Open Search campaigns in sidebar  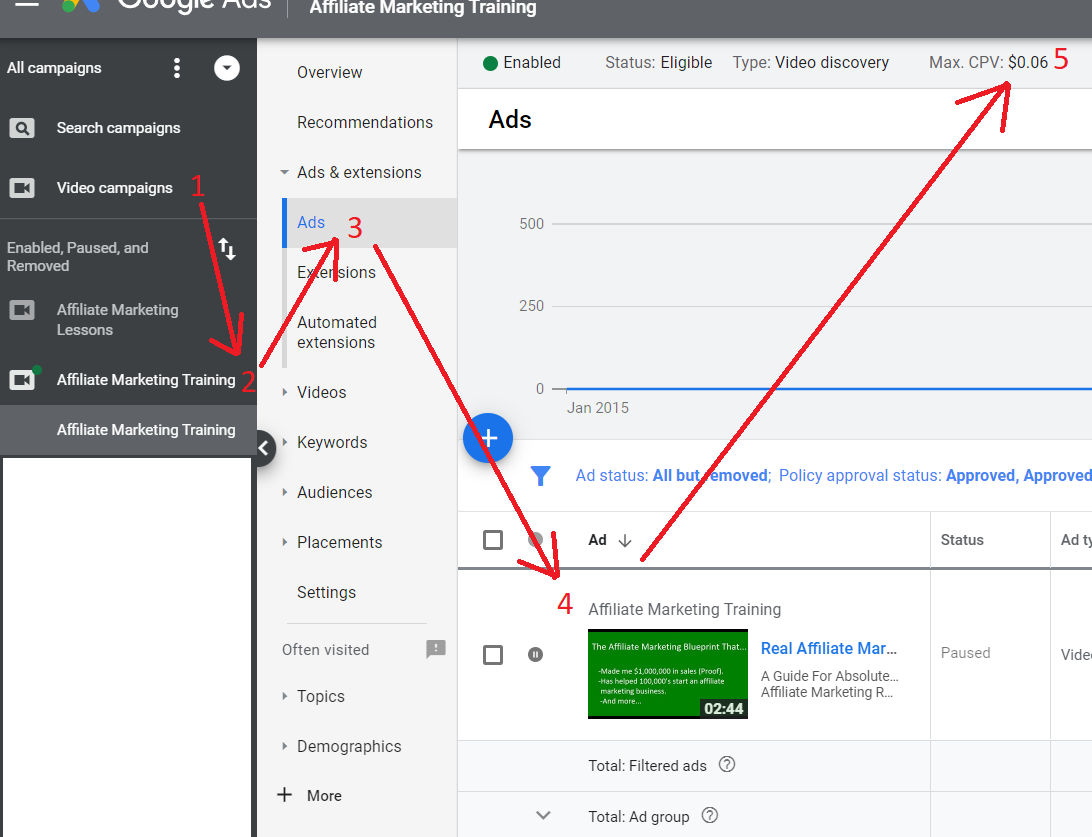click(x=118, y=128)
